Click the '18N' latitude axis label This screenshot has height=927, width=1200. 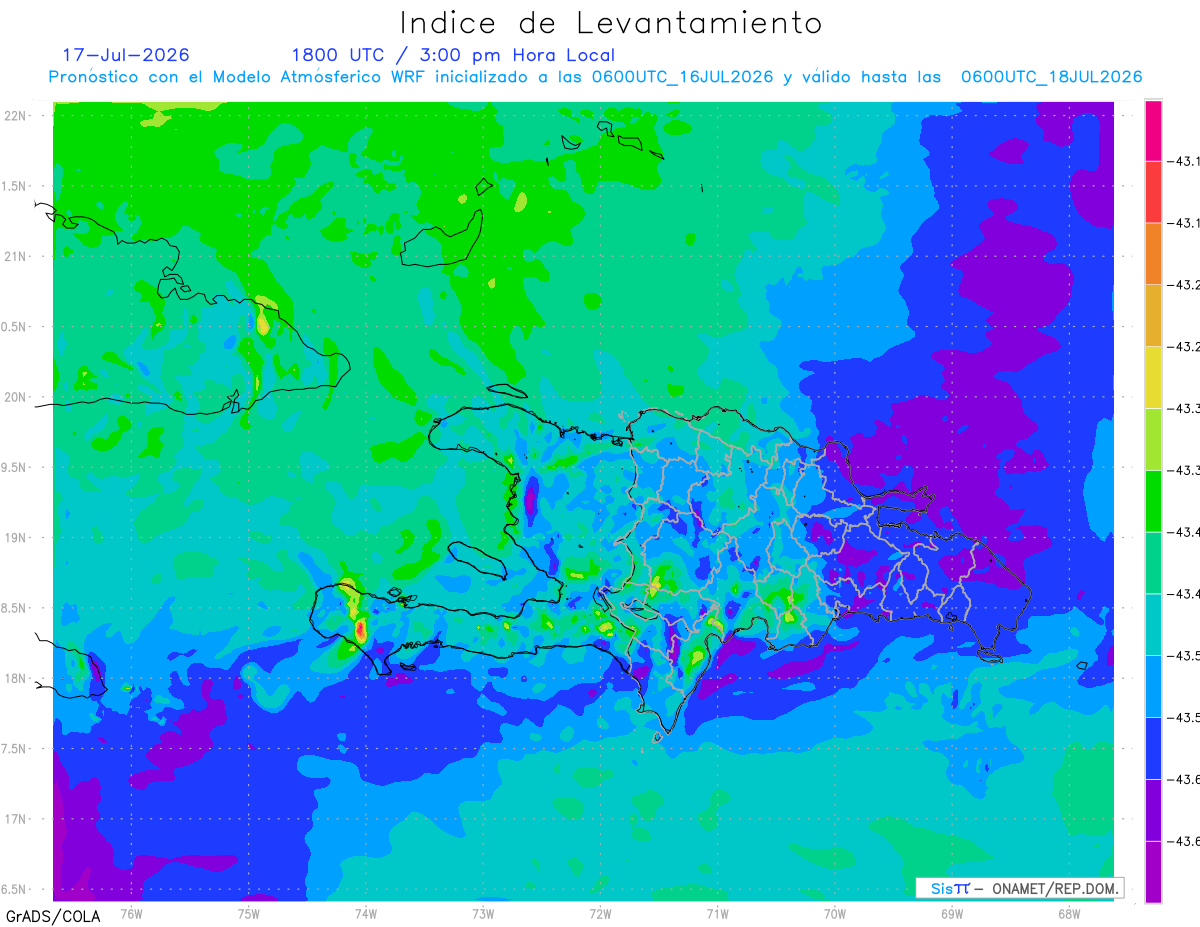click(x=17, y=679)
